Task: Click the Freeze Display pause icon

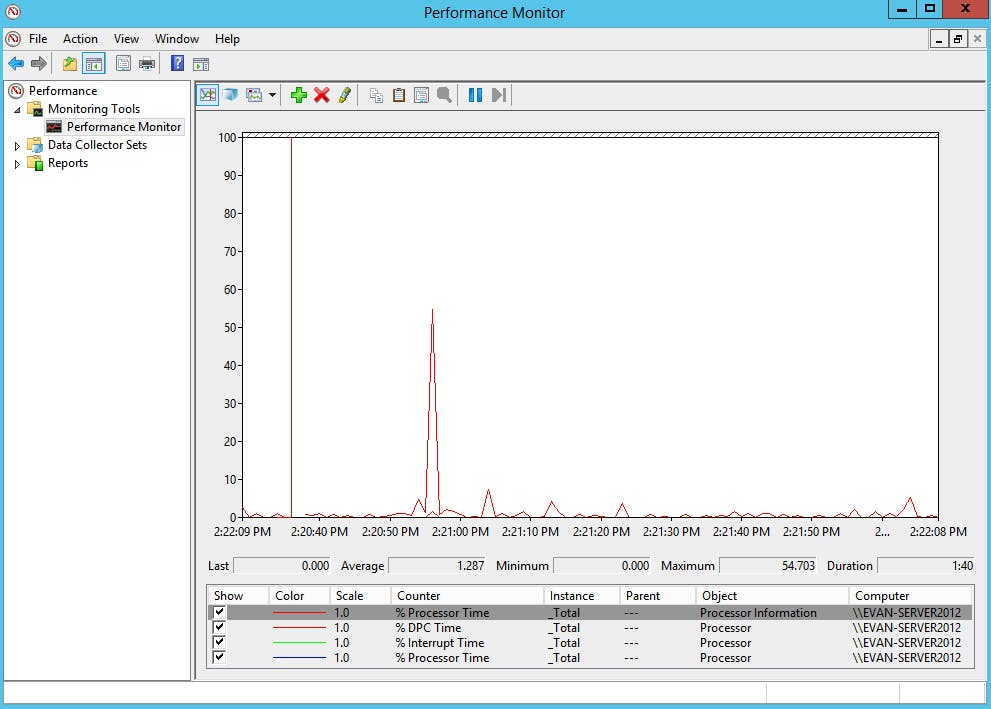Action: [x=474, y=95]
